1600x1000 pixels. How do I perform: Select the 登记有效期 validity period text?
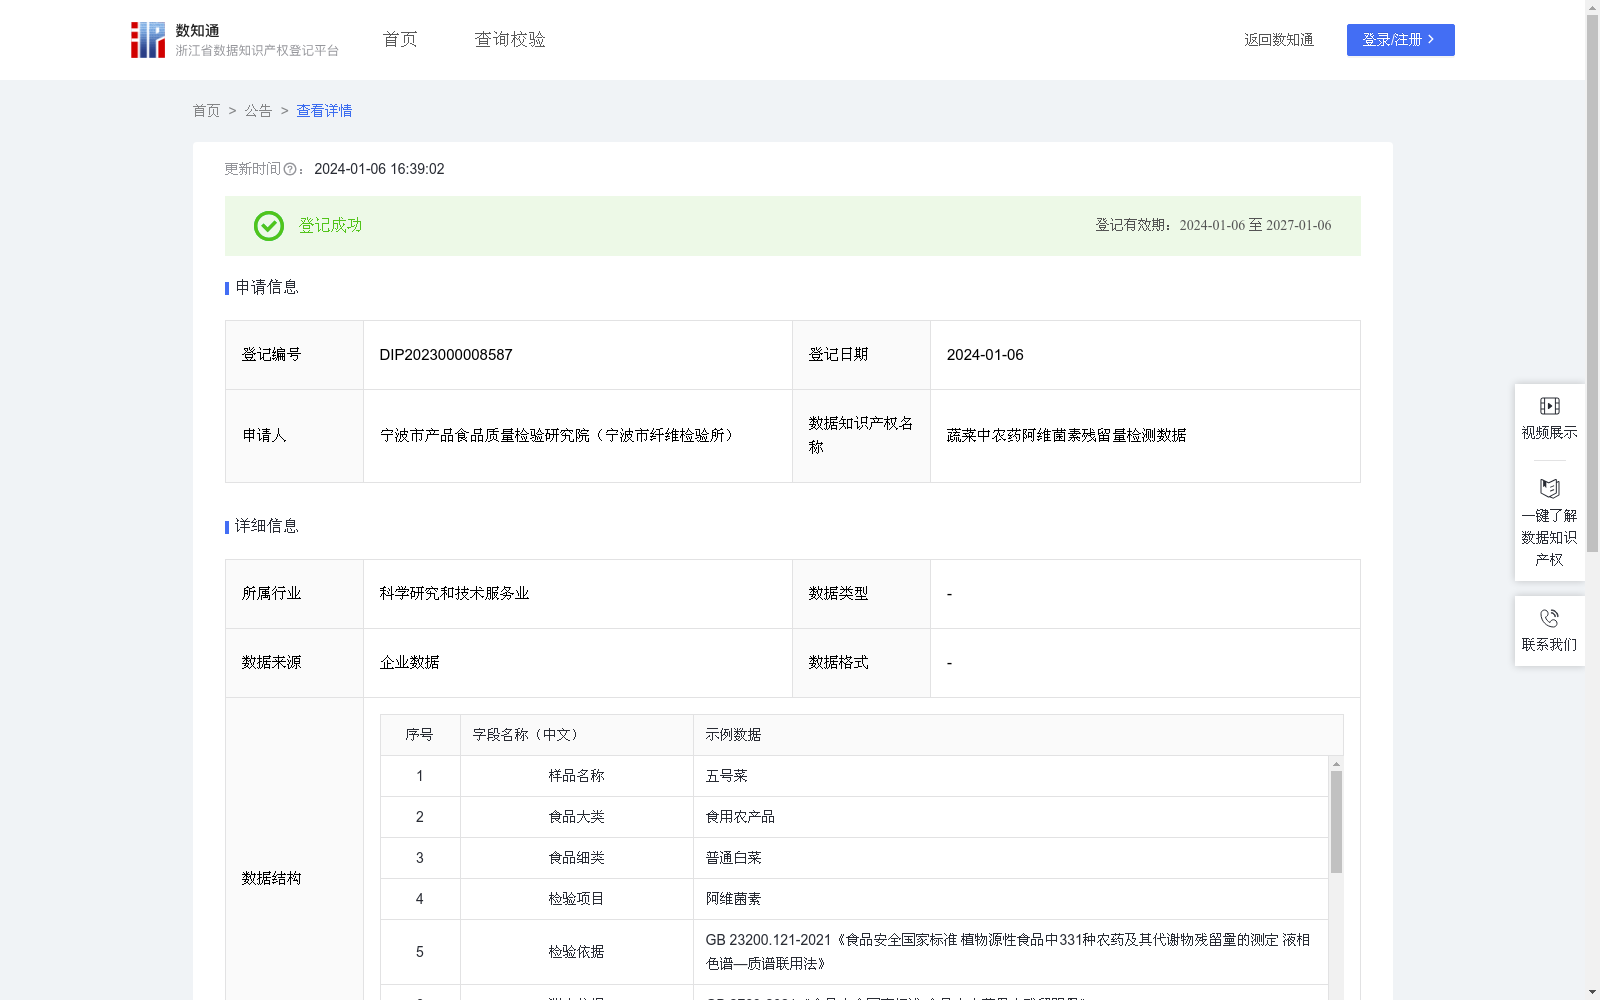click(x=1213, y=226)
